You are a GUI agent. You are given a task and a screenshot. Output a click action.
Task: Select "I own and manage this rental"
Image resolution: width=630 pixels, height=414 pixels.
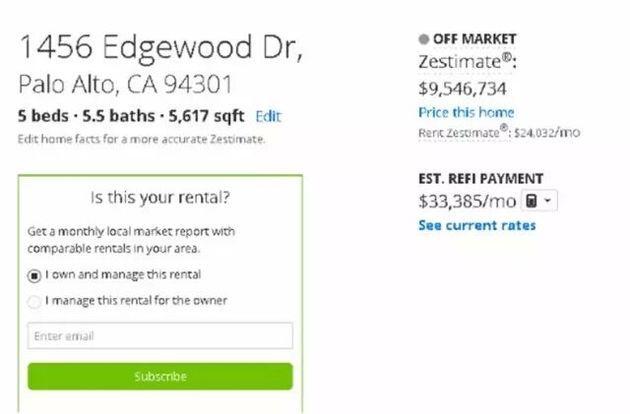35,275
